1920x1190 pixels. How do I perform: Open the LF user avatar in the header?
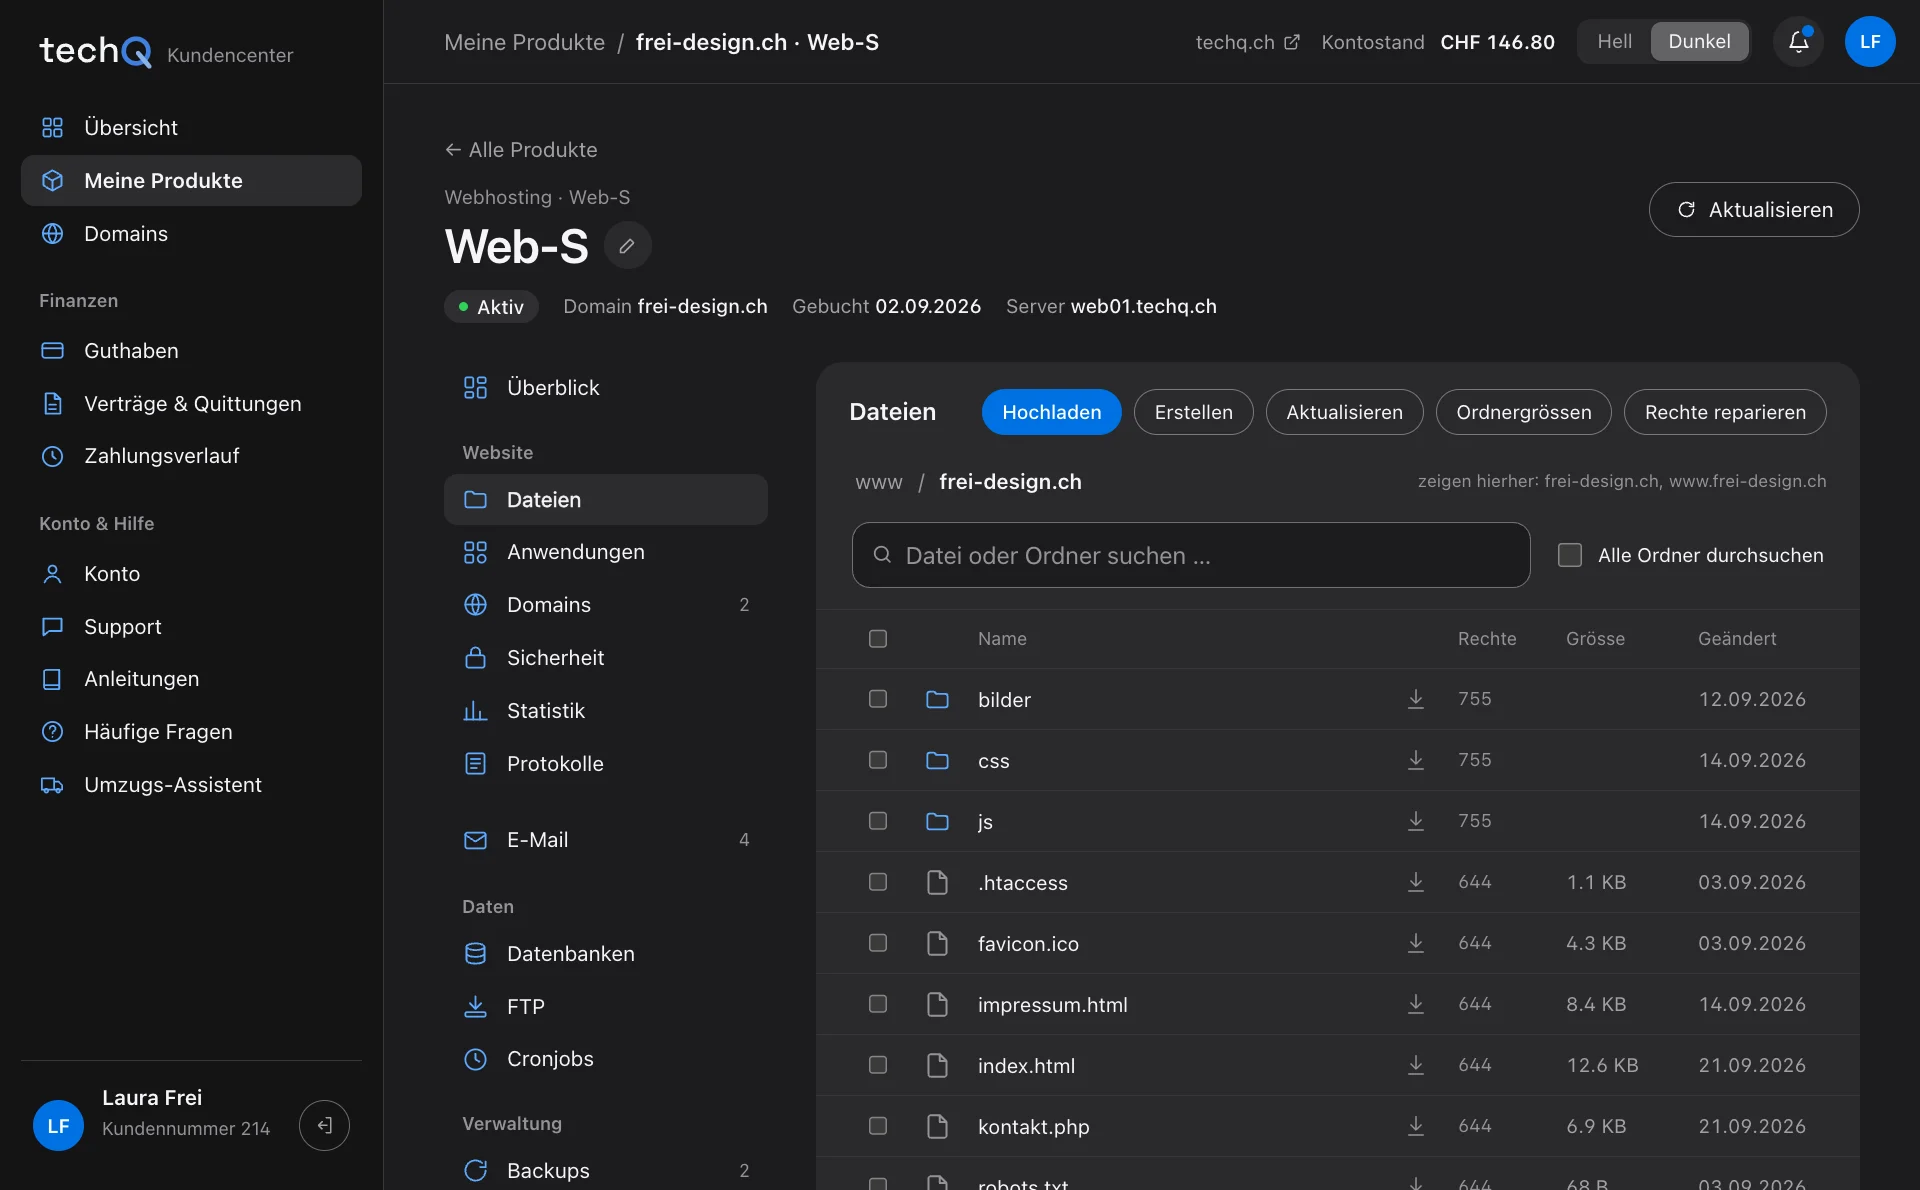point(1869,42)
